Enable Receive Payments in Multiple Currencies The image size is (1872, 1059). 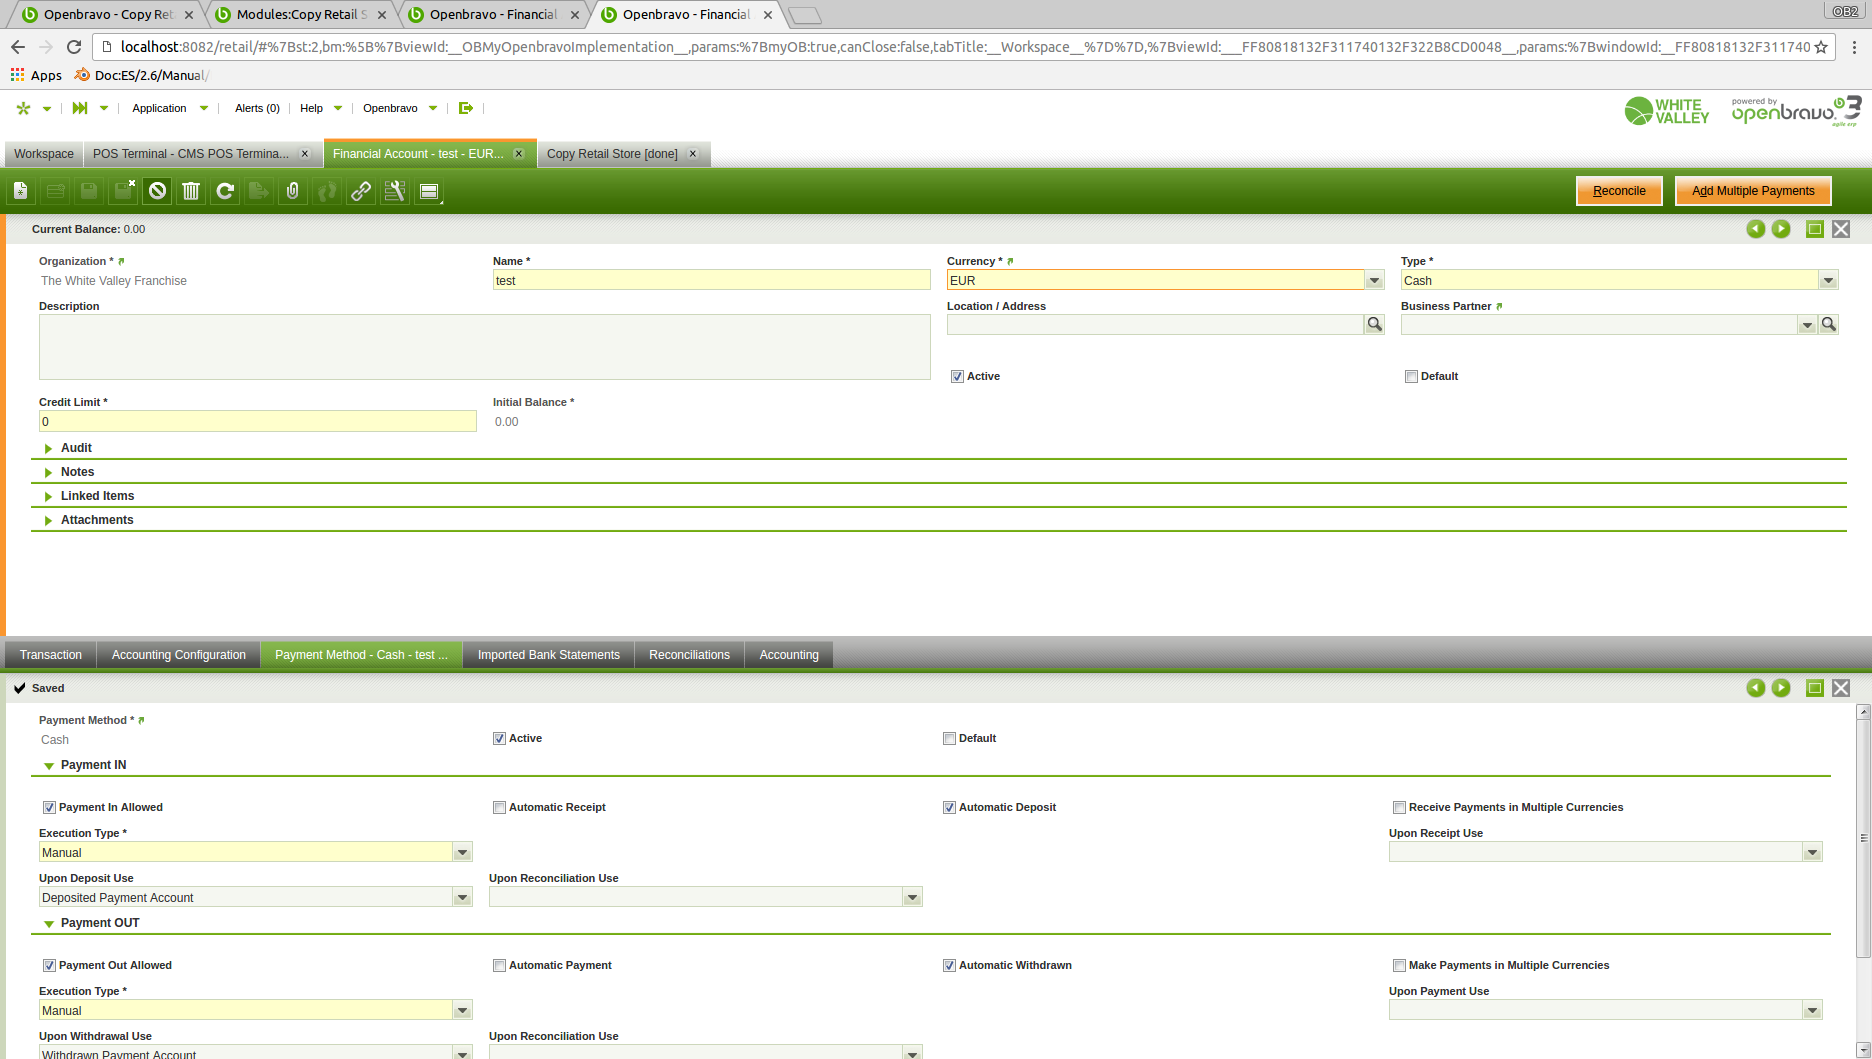point(1399,808)
